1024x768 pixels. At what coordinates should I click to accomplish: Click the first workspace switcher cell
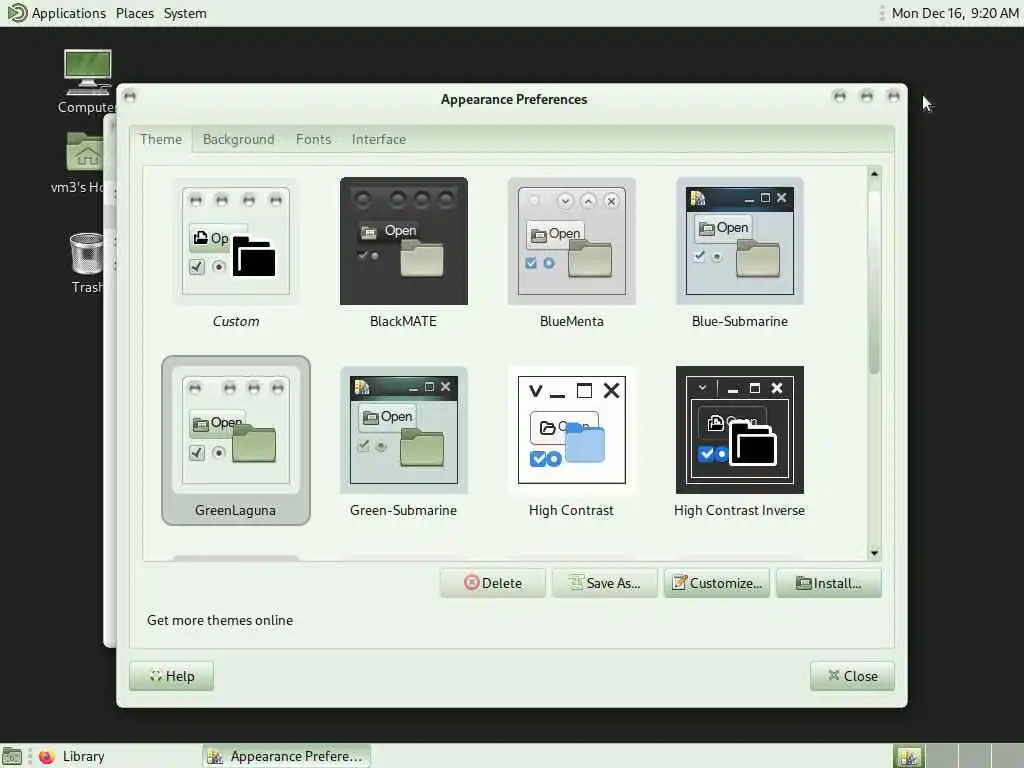click(908, 756)
